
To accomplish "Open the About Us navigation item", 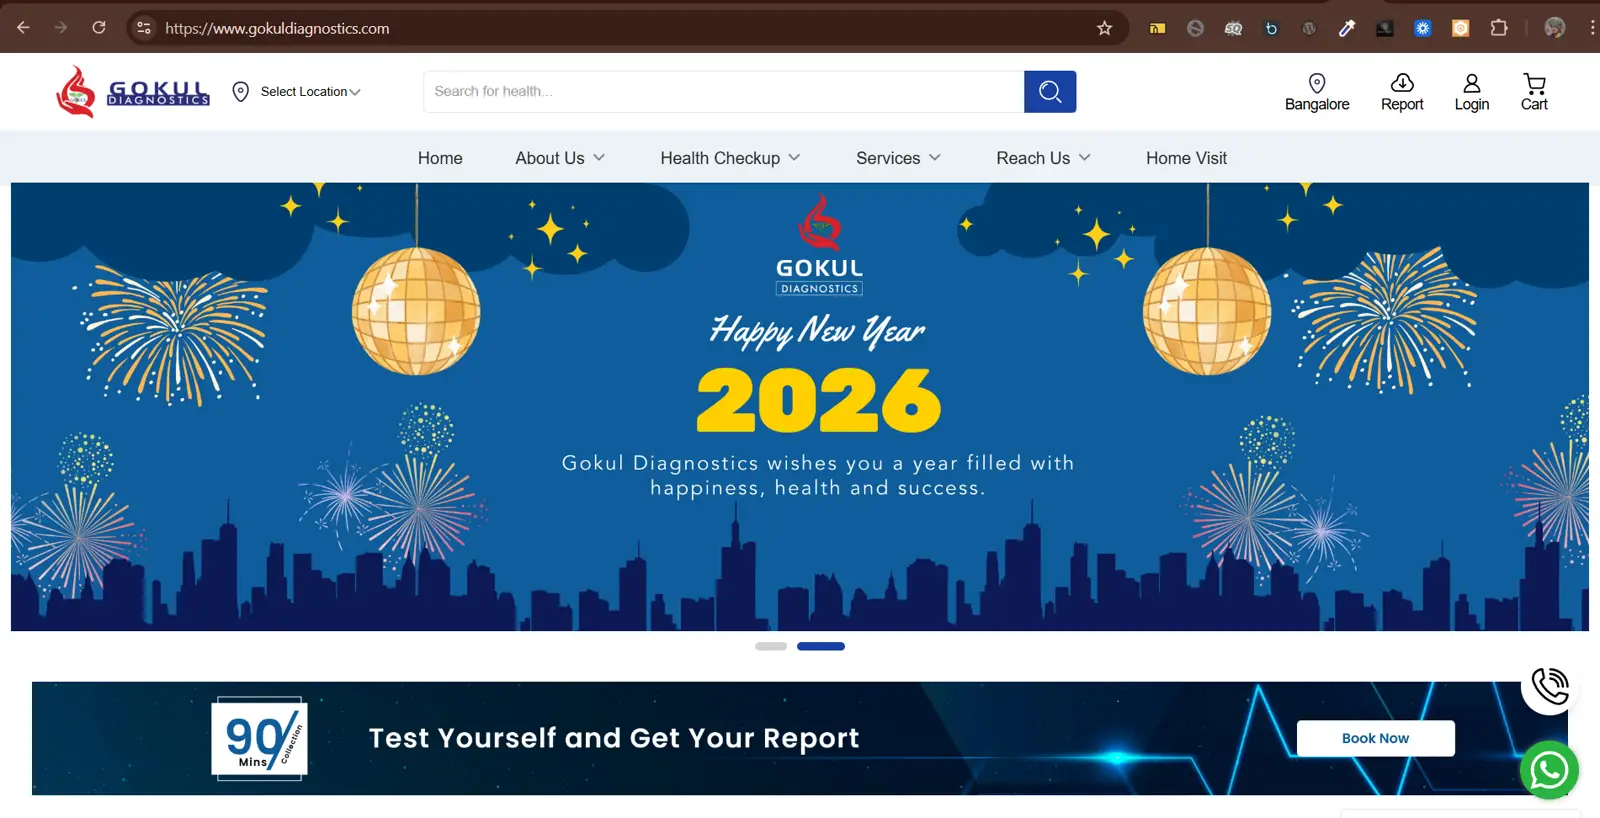I will coord(550,158).
